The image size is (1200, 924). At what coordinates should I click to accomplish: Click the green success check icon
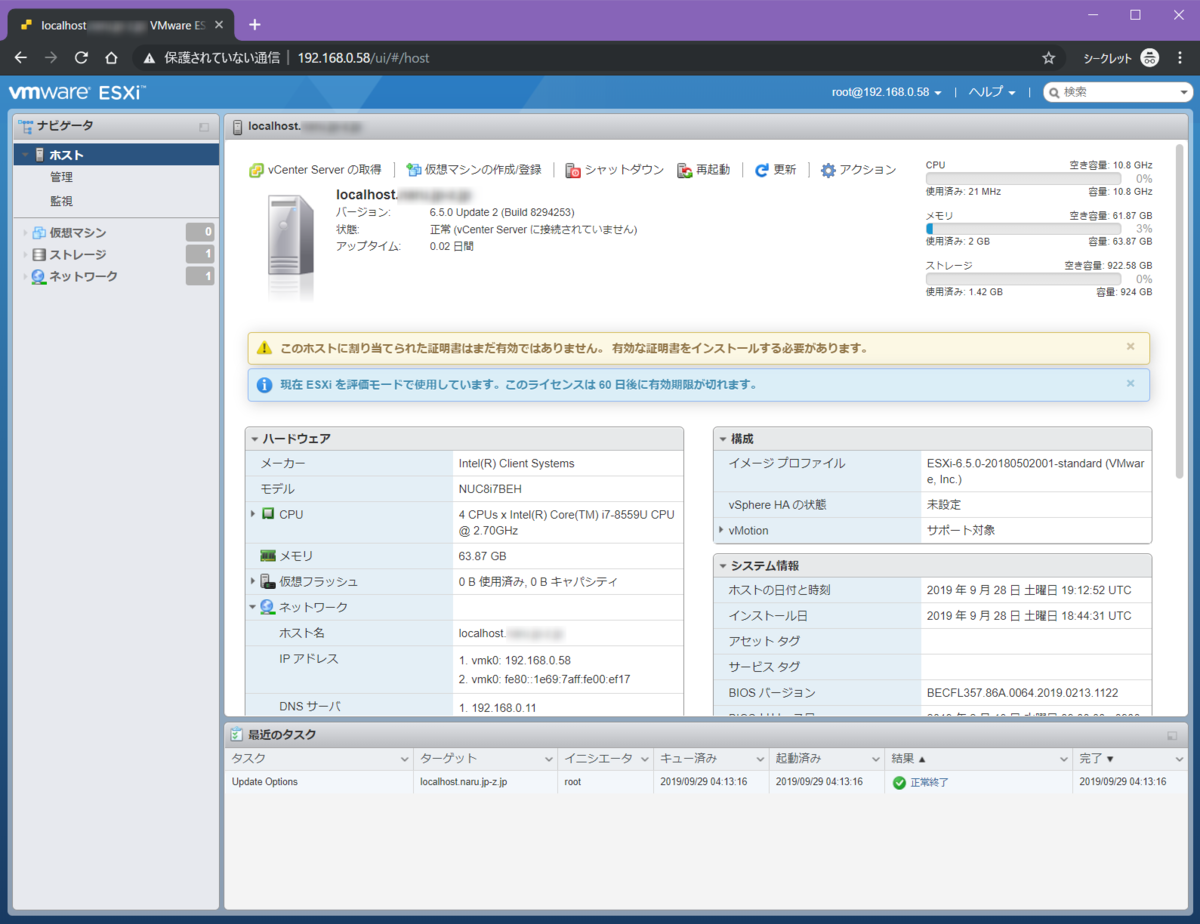(x=899, y=782)
